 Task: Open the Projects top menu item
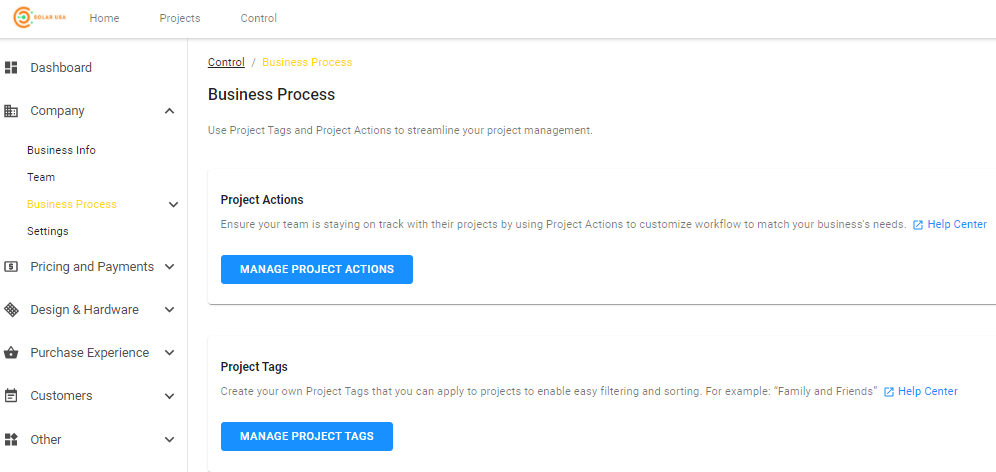pos(180,18)
